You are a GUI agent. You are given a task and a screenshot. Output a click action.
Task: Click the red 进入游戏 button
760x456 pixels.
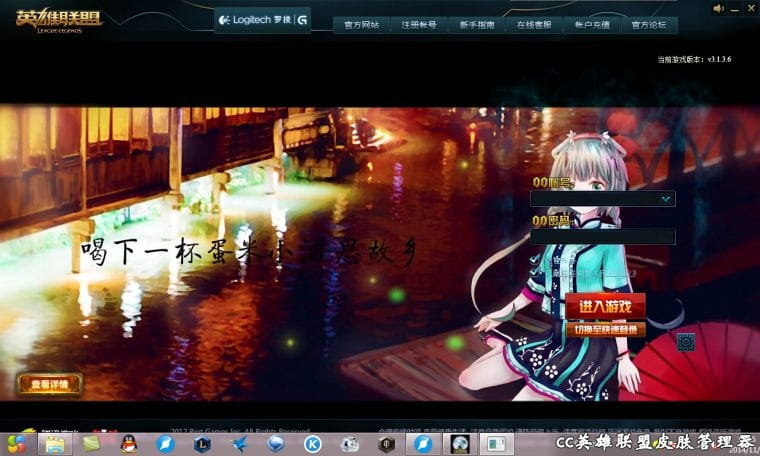605,306
